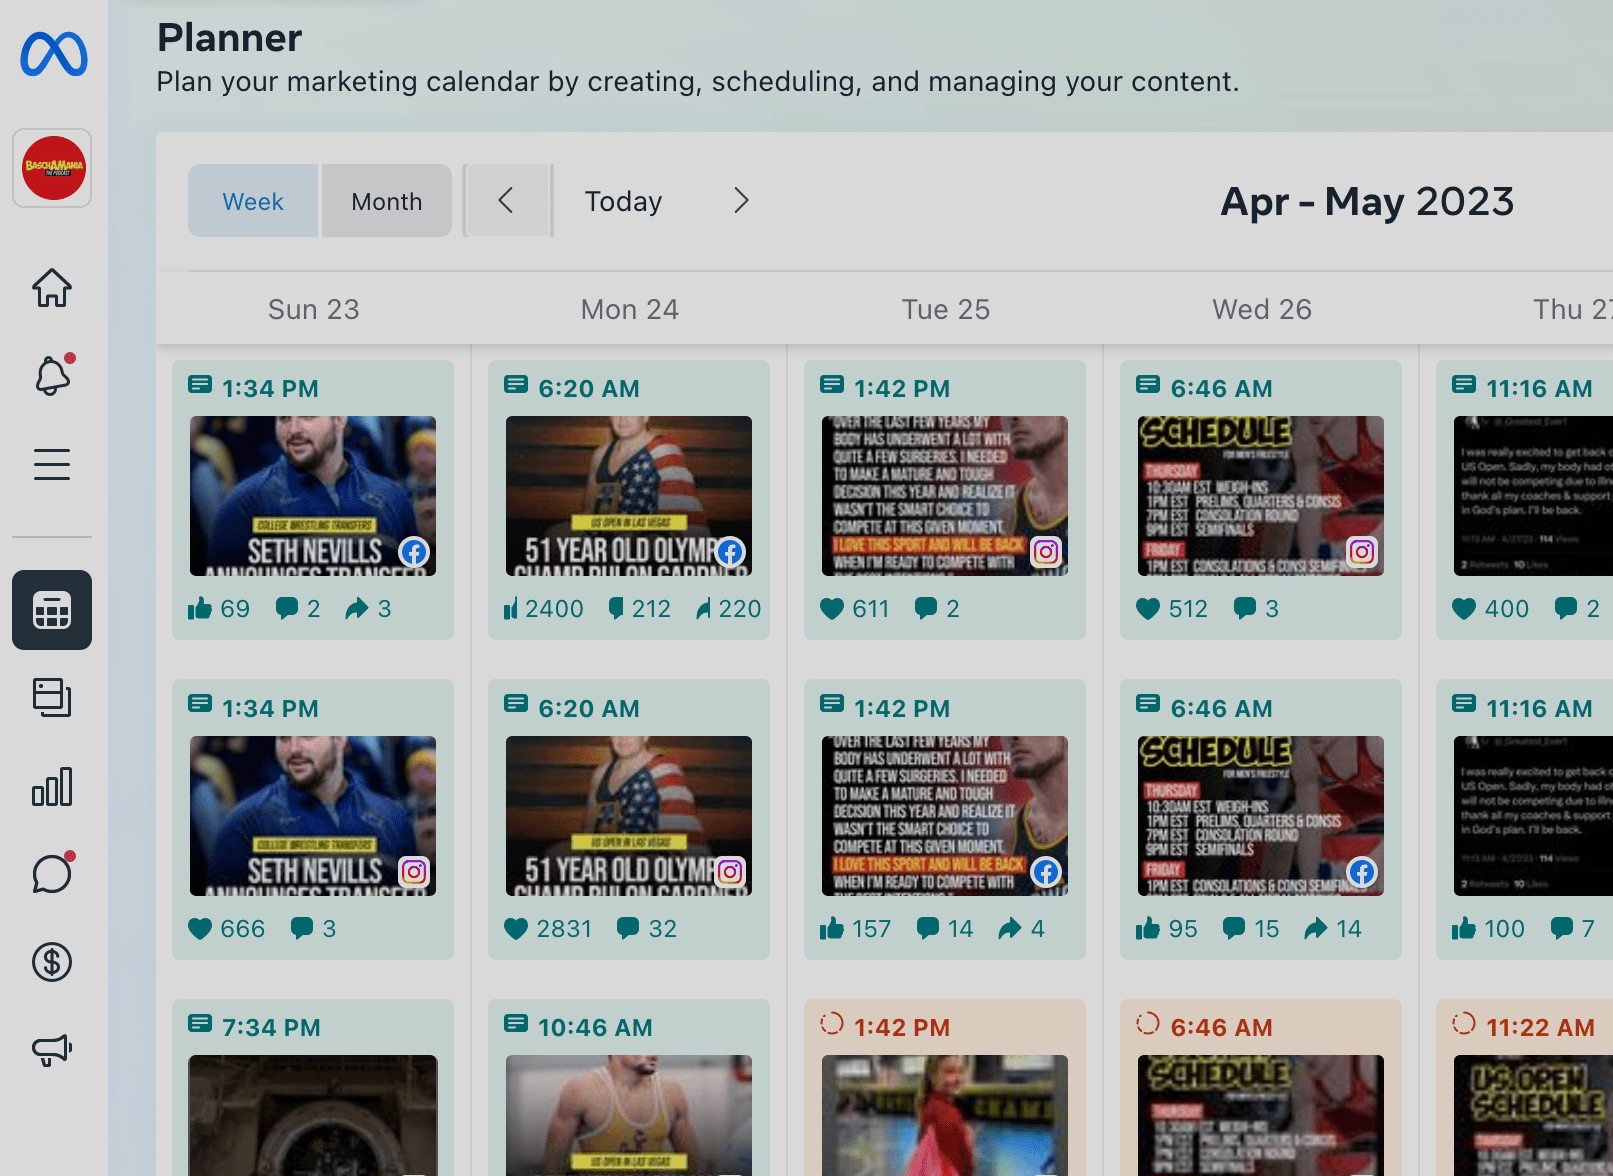Open the Inbox chat bubble icon
1613x1176 pixels.
coord(51,873)
